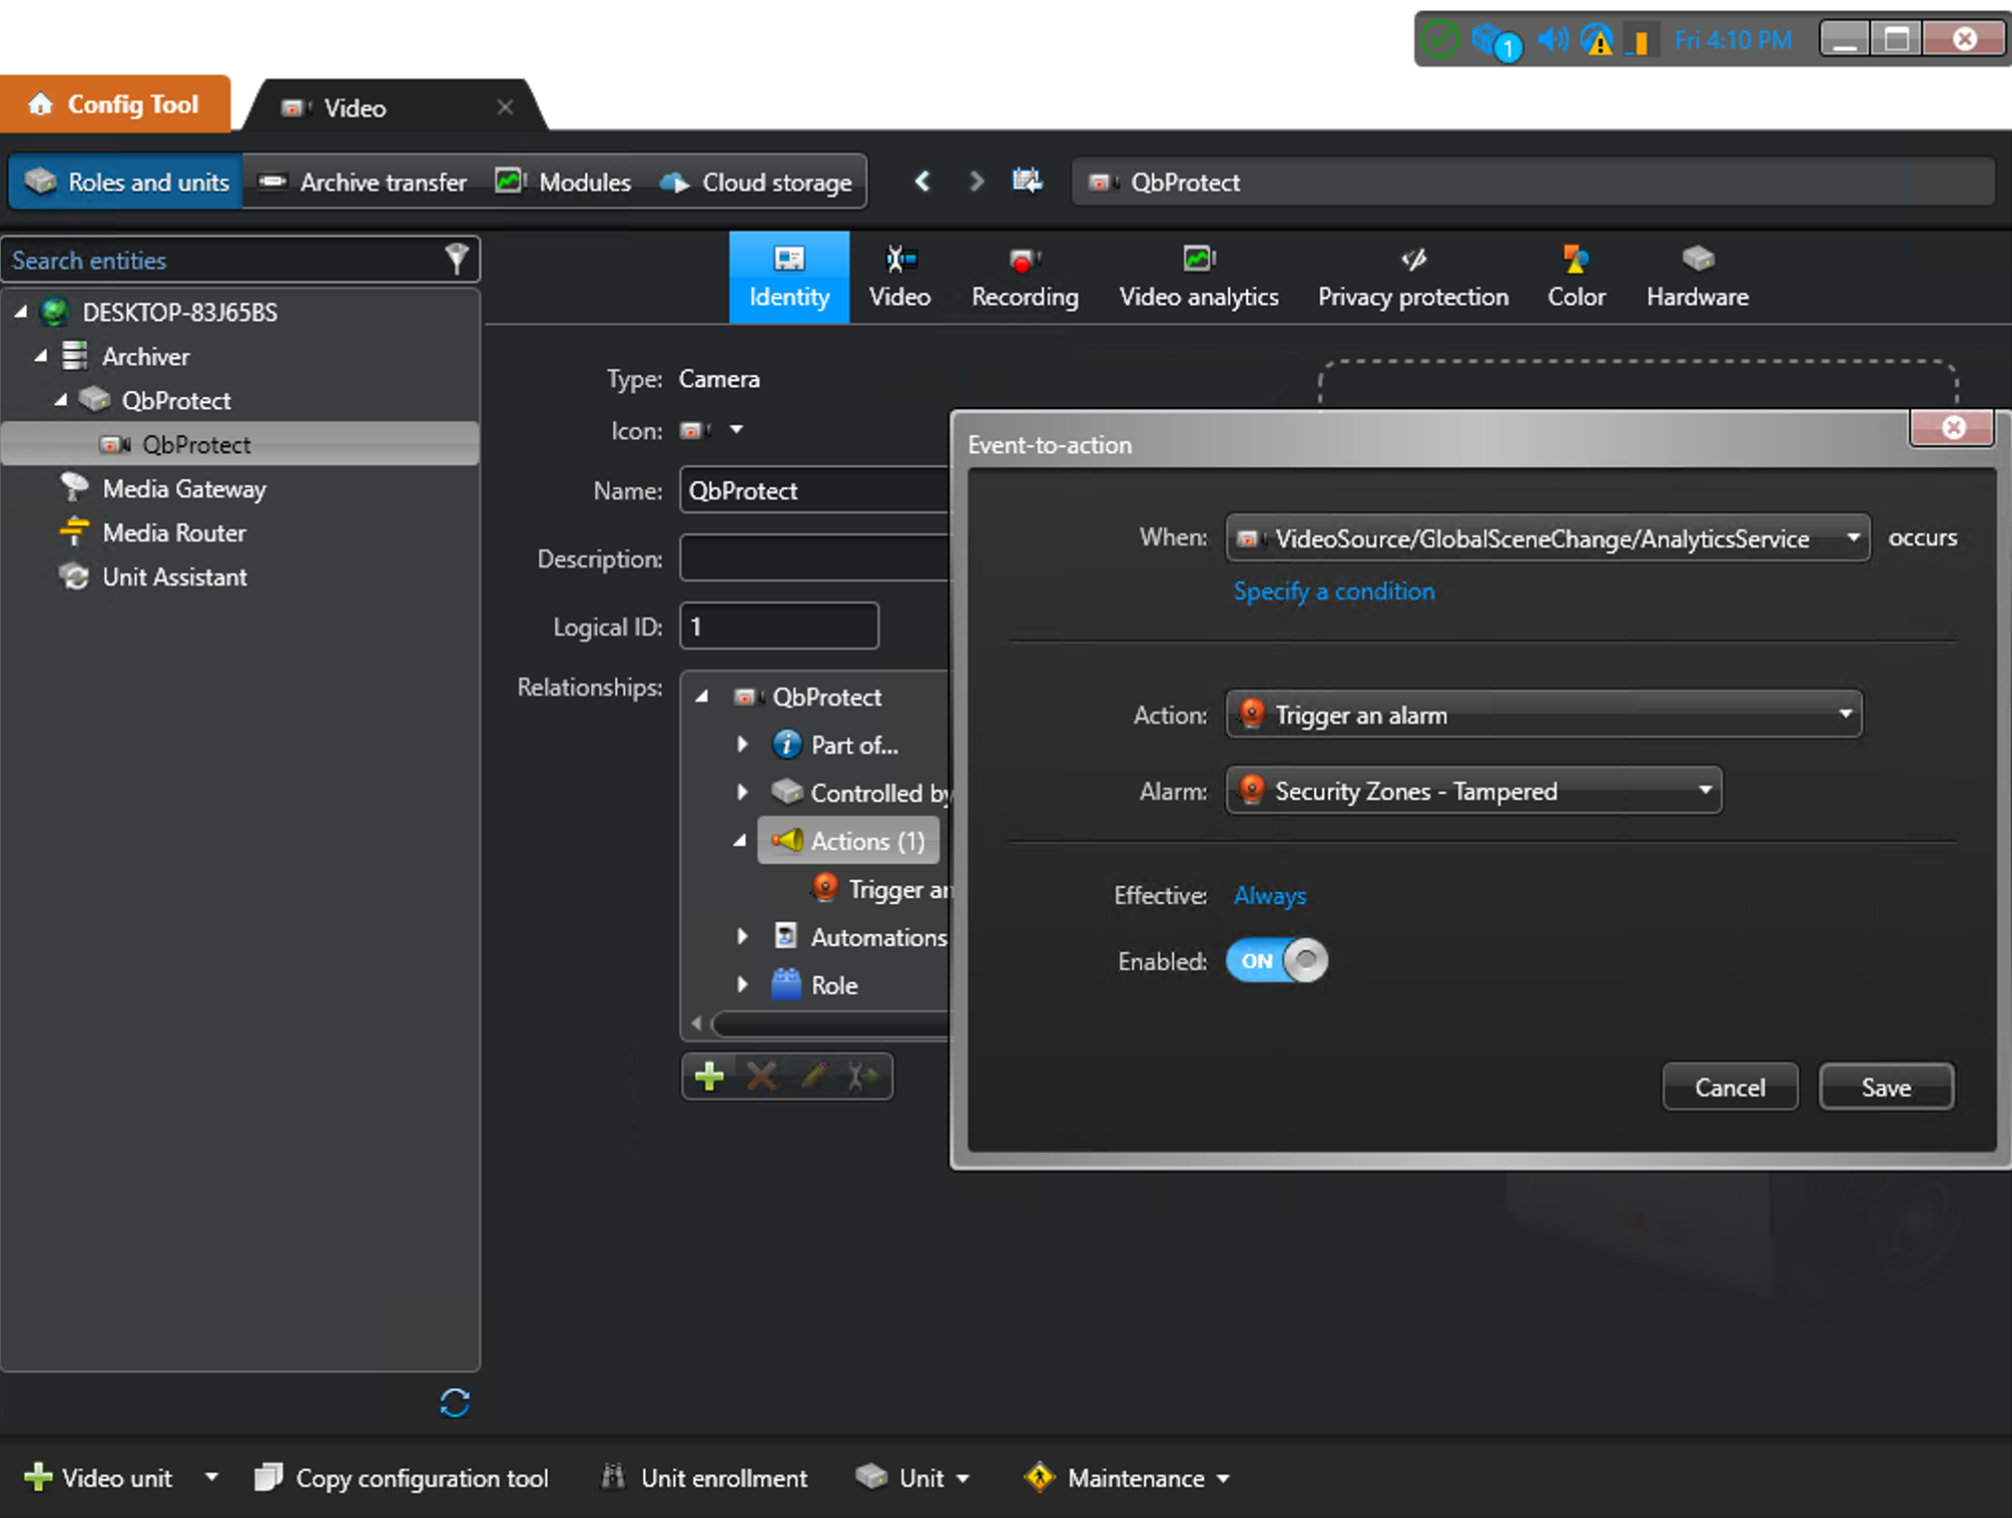The image size is (2012, 1518).
Task: Go forward with the right navigation arrow
Action: click(977, 181)
